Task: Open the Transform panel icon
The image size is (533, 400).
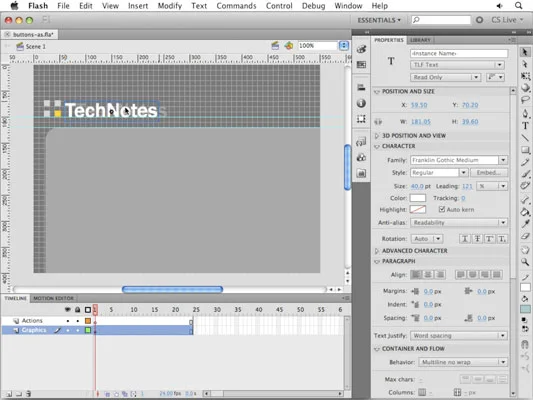Action: point(361,119)
